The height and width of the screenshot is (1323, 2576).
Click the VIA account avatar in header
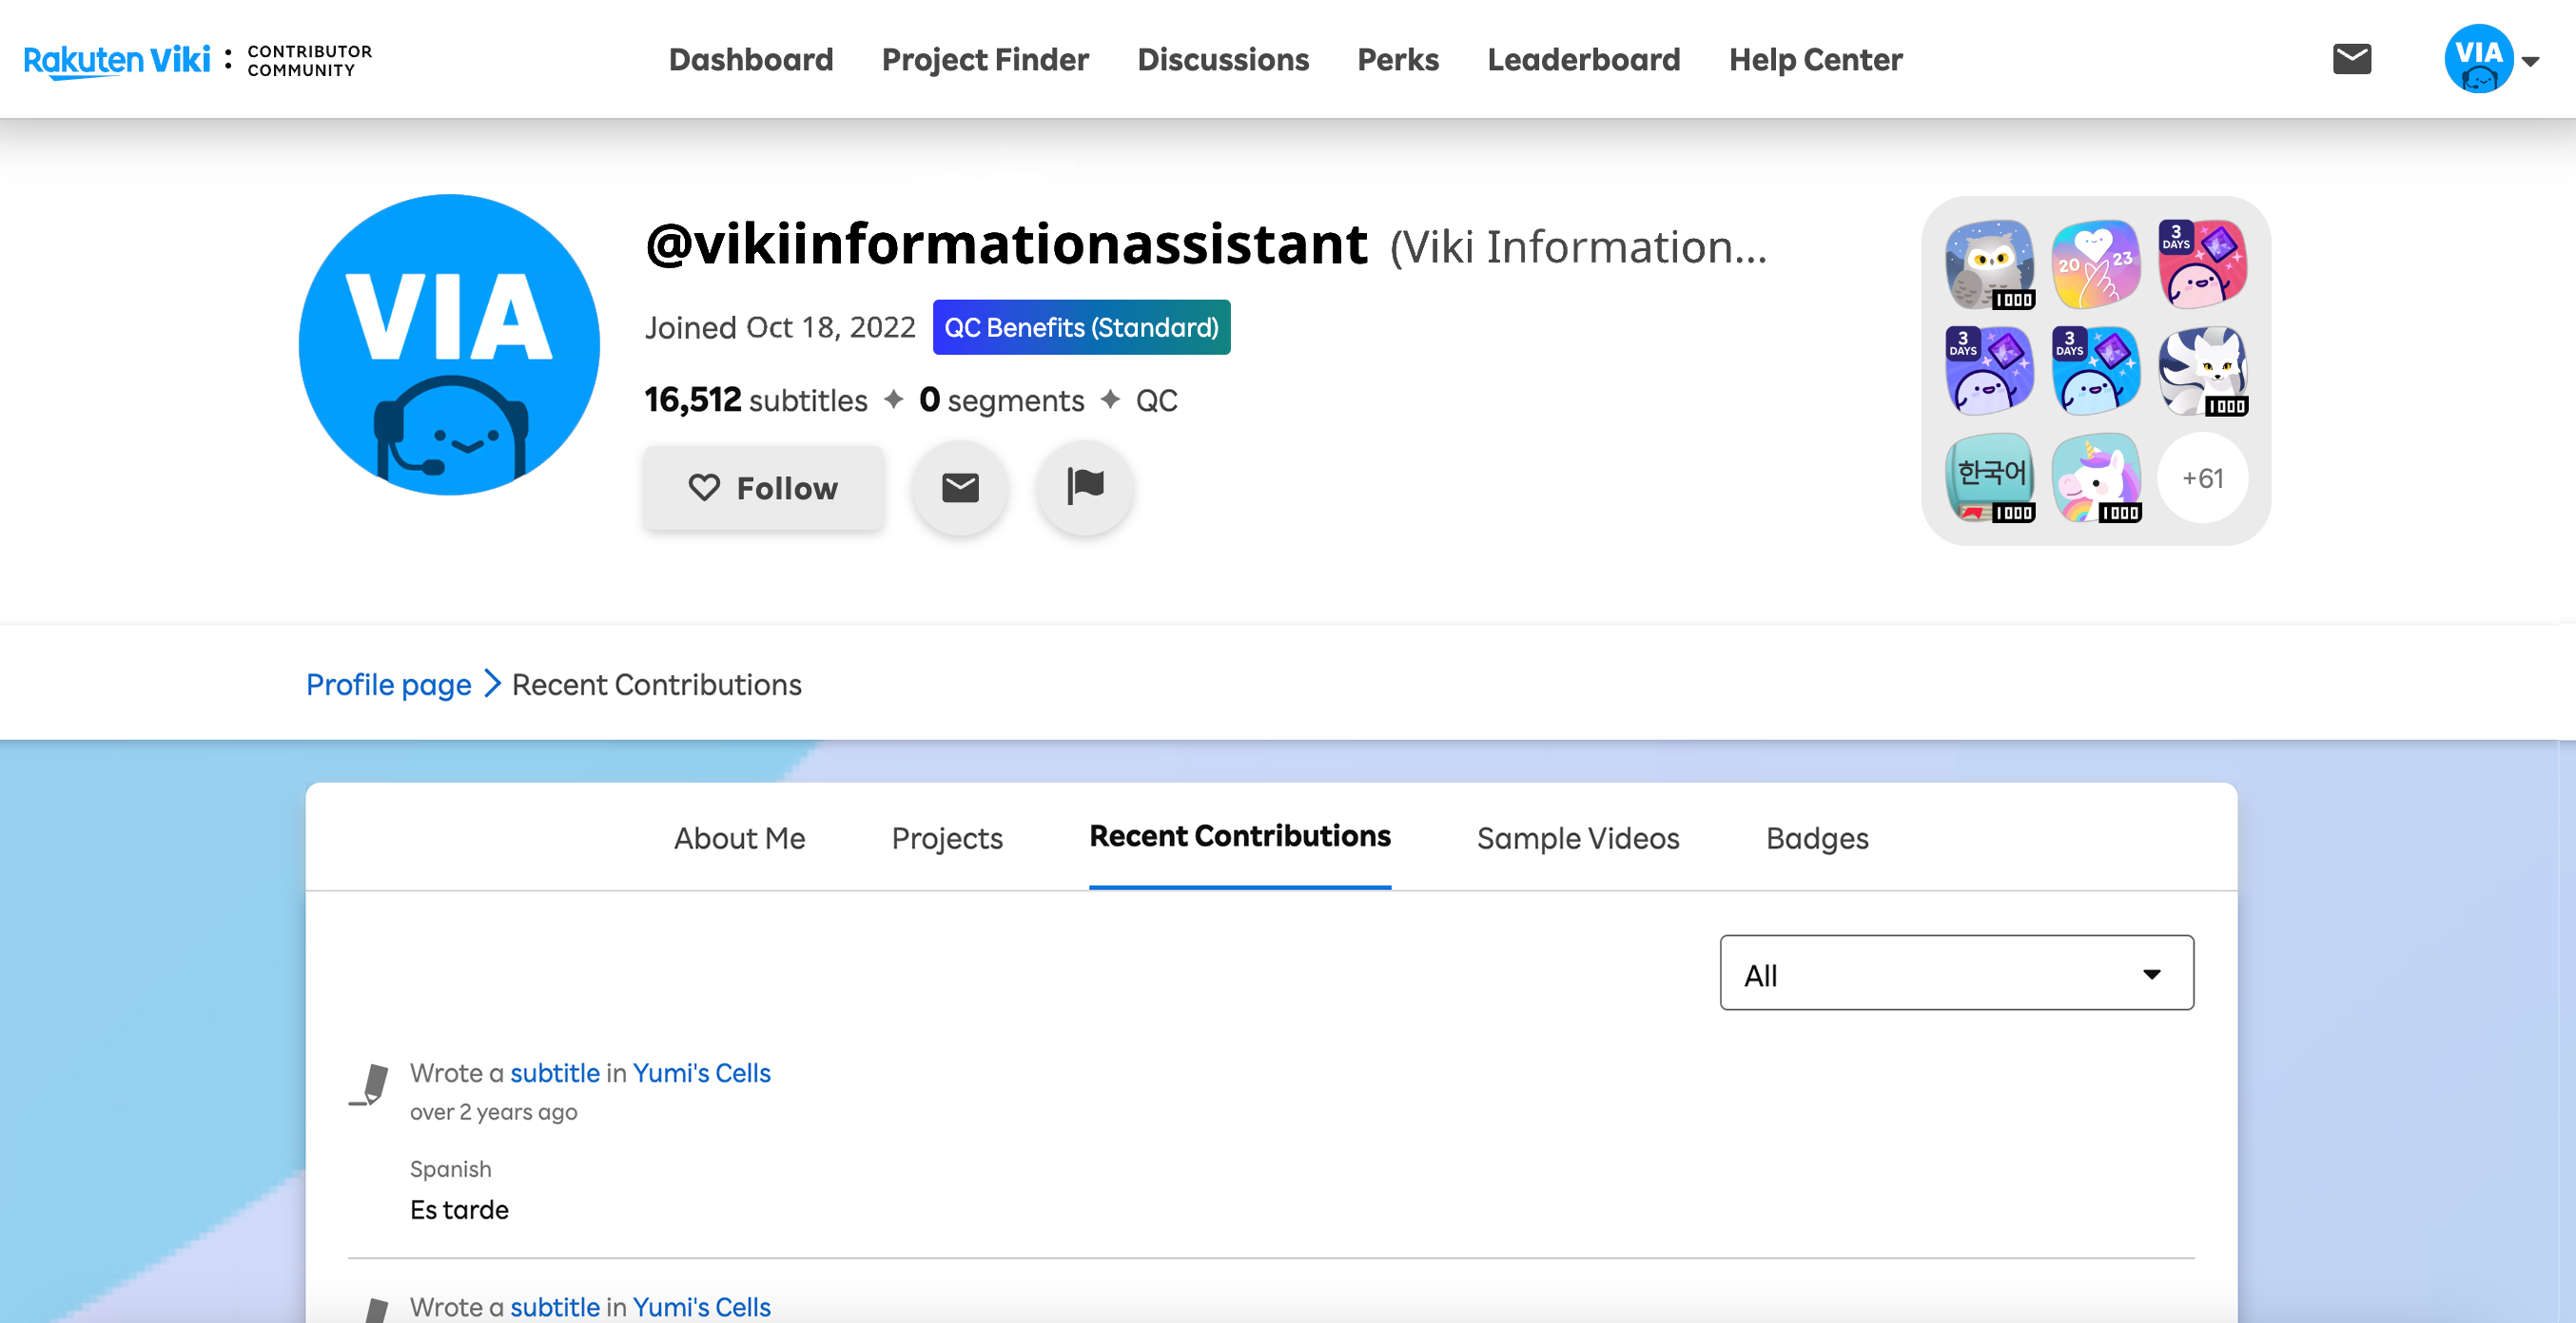(2479, 59)
